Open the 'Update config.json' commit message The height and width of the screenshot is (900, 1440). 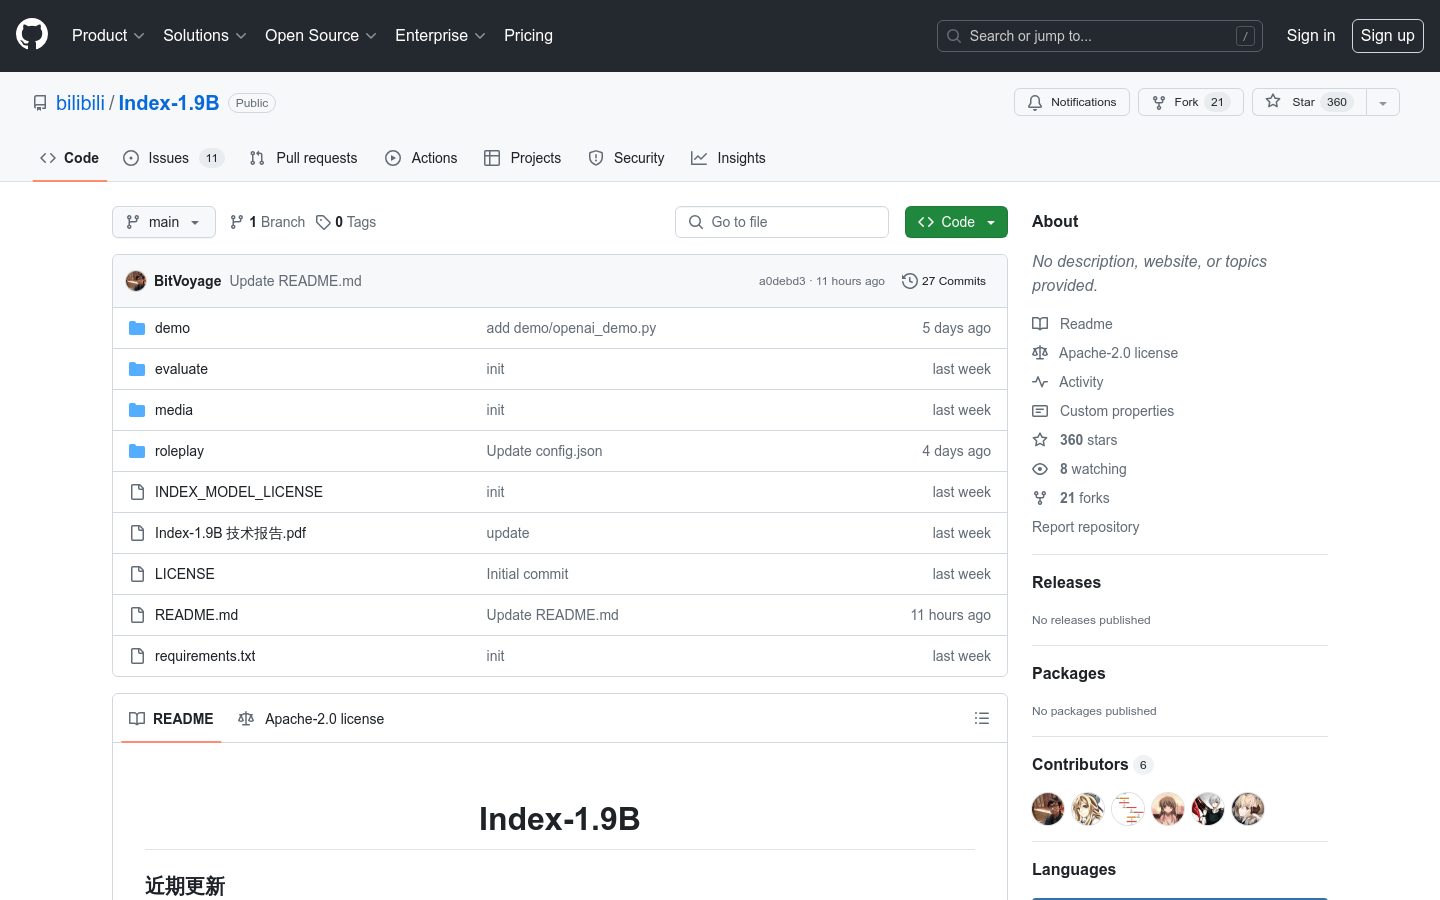coord(544,451)
